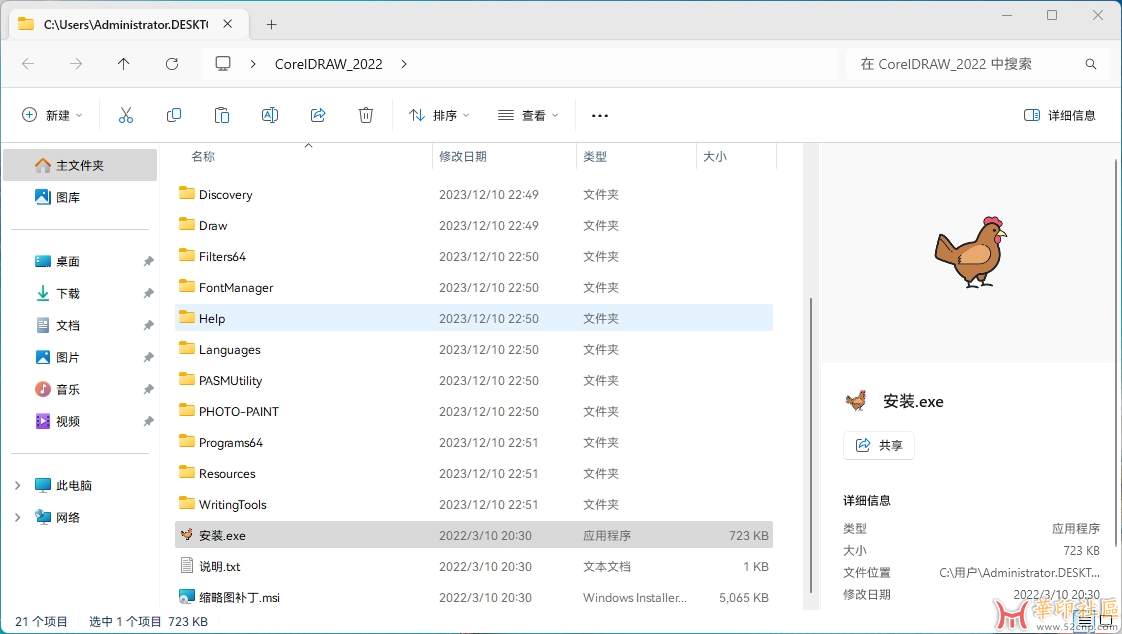The width and height of the screenshot is (1122, 634).
Task: Add a new tab with plus
Action: pos(271,24)
